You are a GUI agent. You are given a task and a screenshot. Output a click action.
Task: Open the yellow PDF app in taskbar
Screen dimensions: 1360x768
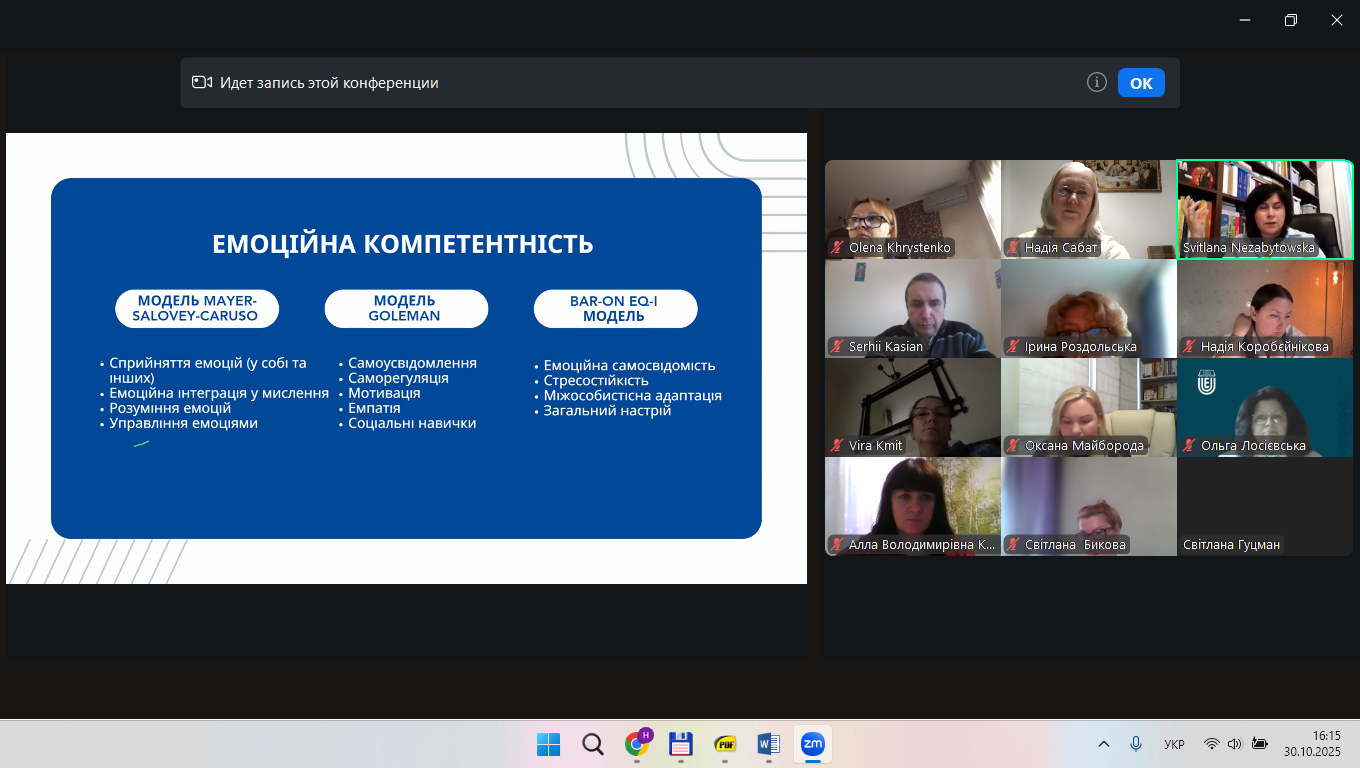click(x=725, y=744)
